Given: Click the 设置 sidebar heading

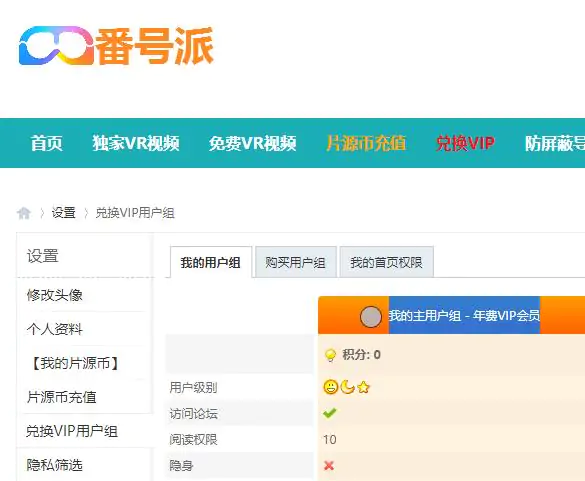Looking at the screenshot, I should [x=43, y=256].
